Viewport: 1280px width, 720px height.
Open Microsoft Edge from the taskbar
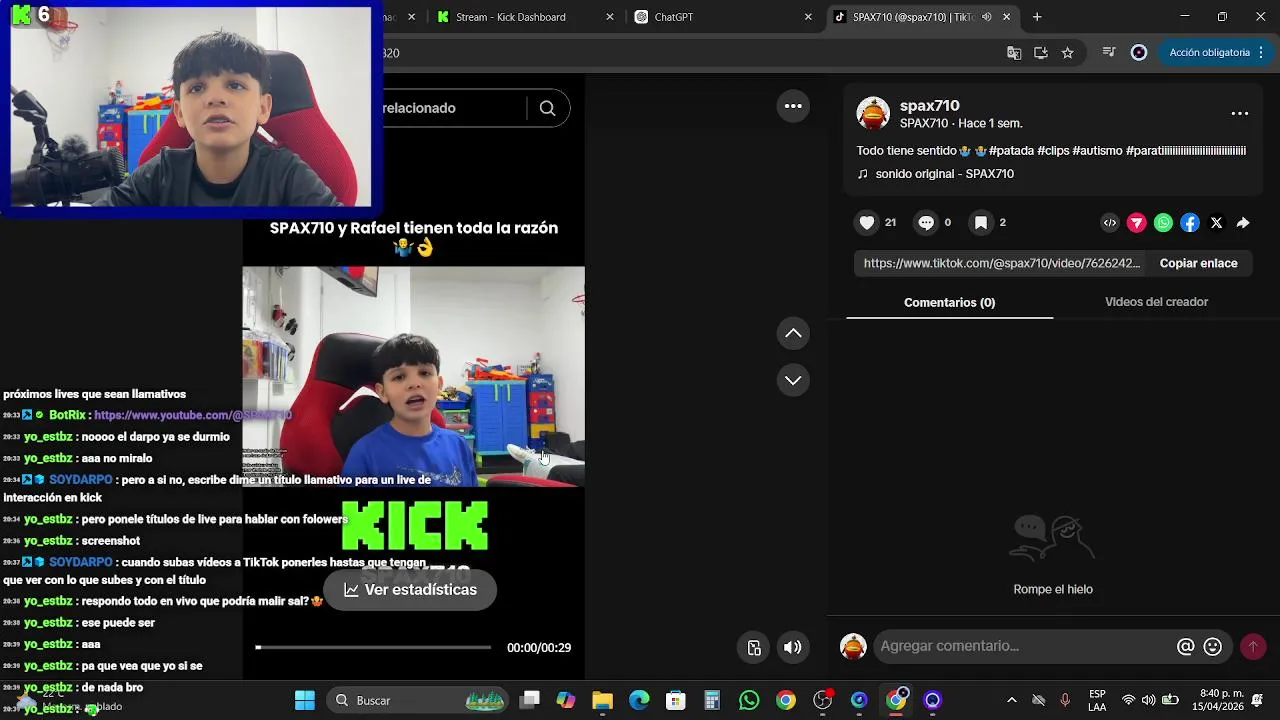pyautogui.click(x=639, y=700)
